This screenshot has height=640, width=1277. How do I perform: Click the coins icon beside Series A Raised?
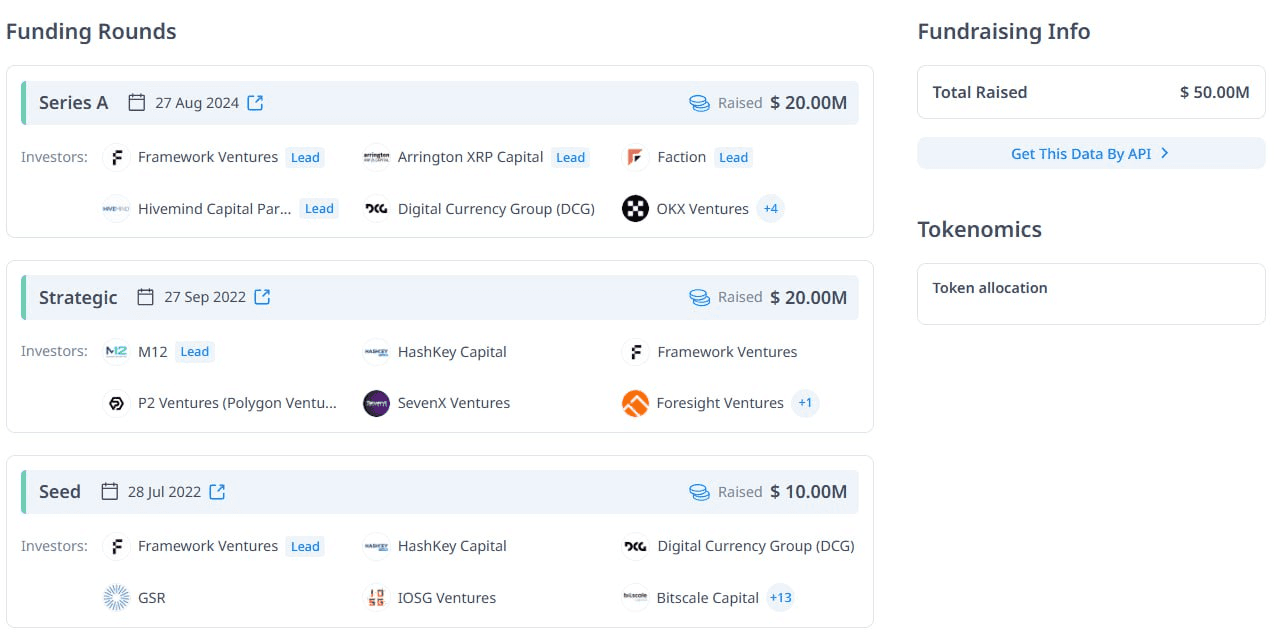(699, 103)
